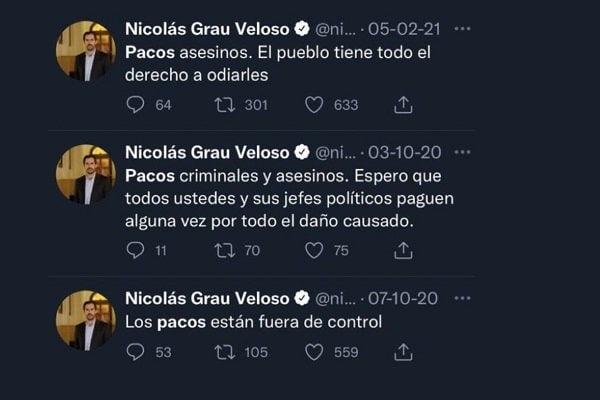Open the tweet text 'Los pacos están fuera de control'
The height and width of the screenshot is (400, 600).
pos(253,322)
